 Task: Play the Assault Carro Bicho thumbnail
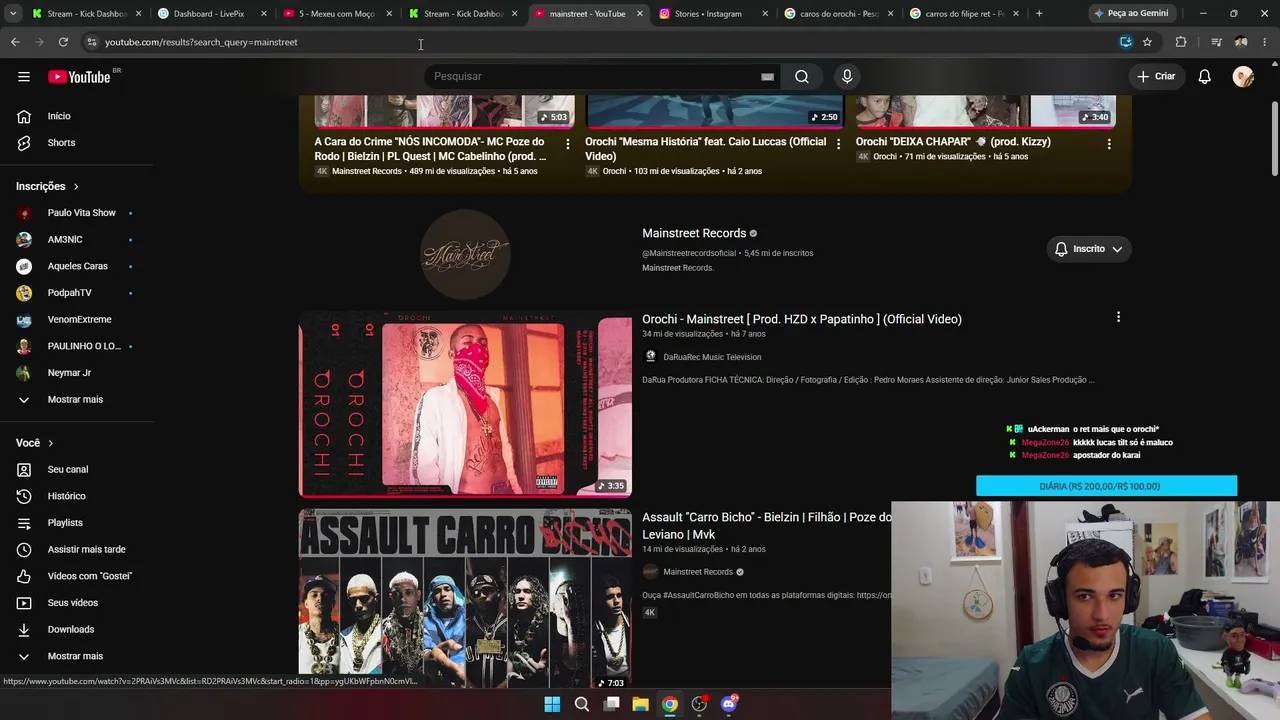(x=465, y=598)
